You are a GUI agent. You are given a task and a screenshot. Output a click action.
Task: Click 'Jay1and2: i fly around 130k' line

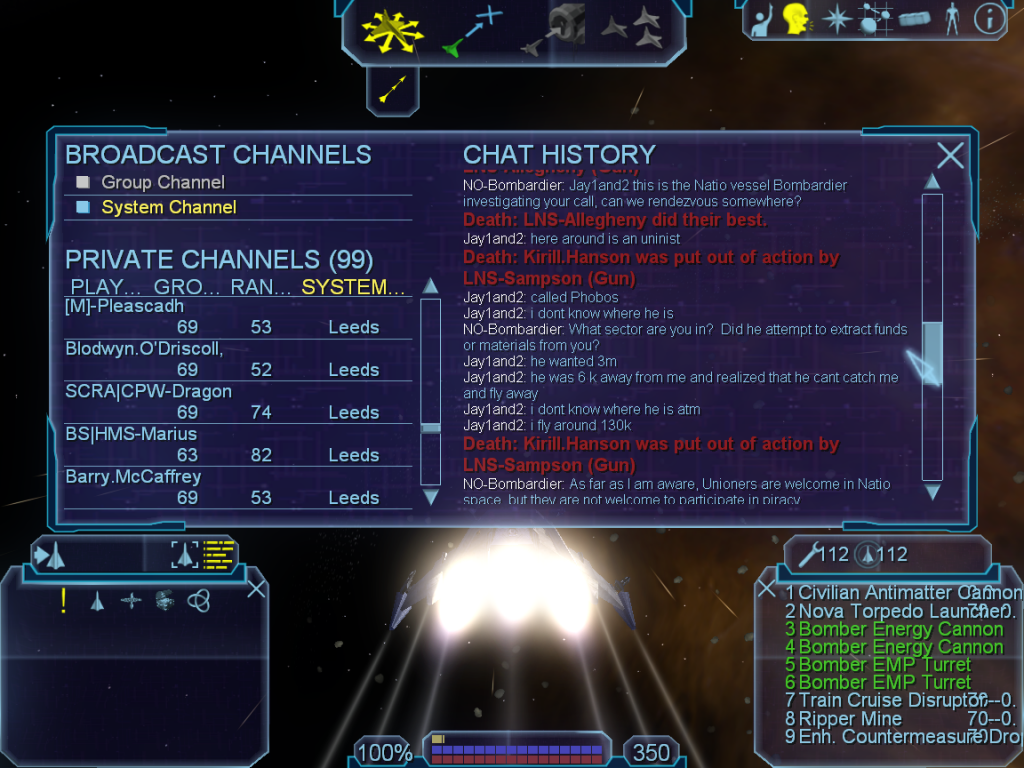(x=547, y=425)
